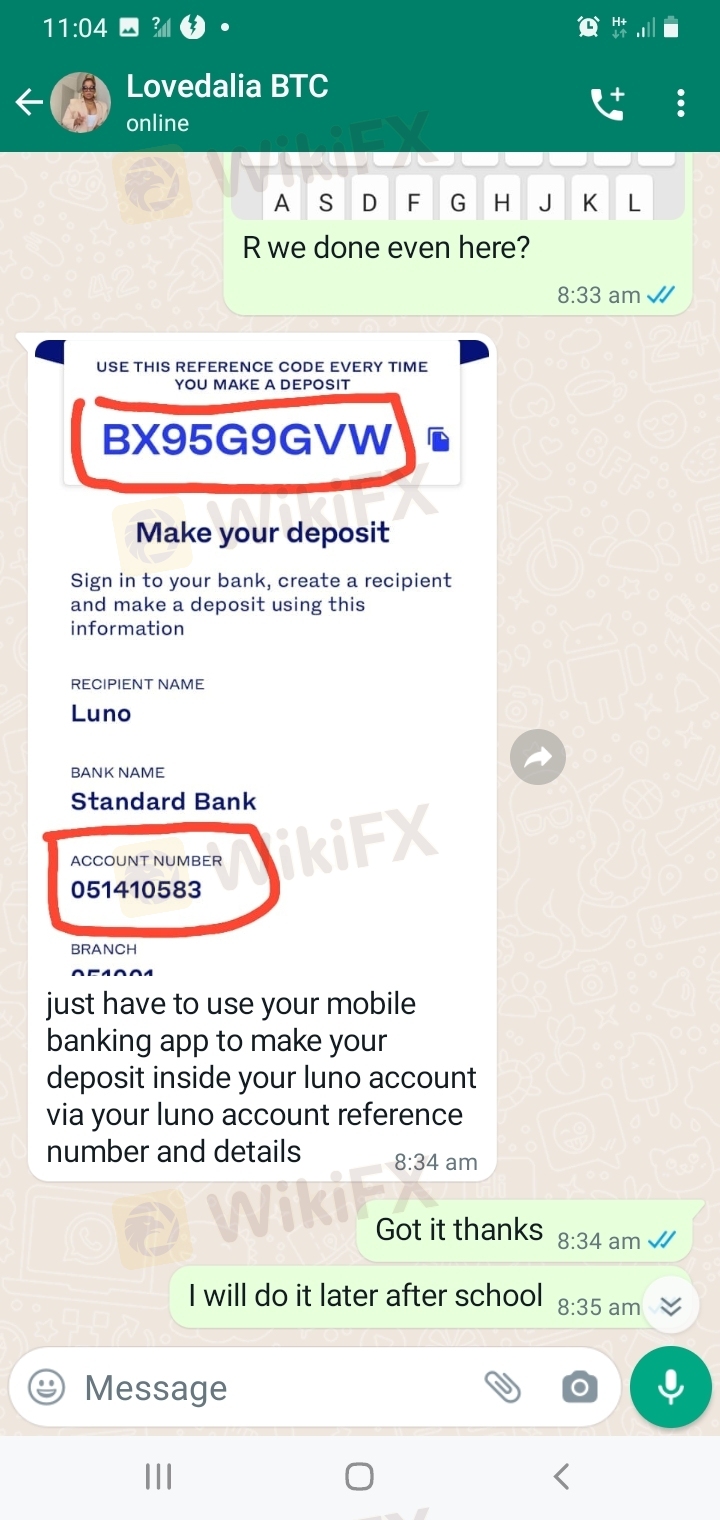Tap the Android home button
The width and height of the screenshot is (720, 1520).
click(359, 1476)
